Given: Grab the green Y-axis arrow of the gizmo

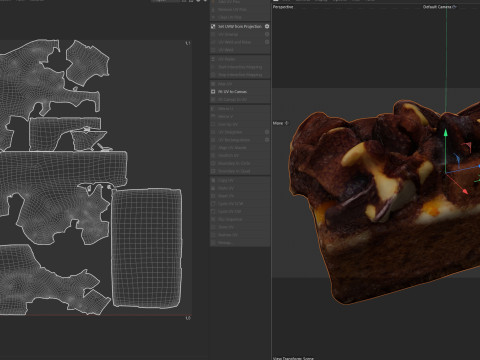Looking at the screenshot, I should 446,133.
